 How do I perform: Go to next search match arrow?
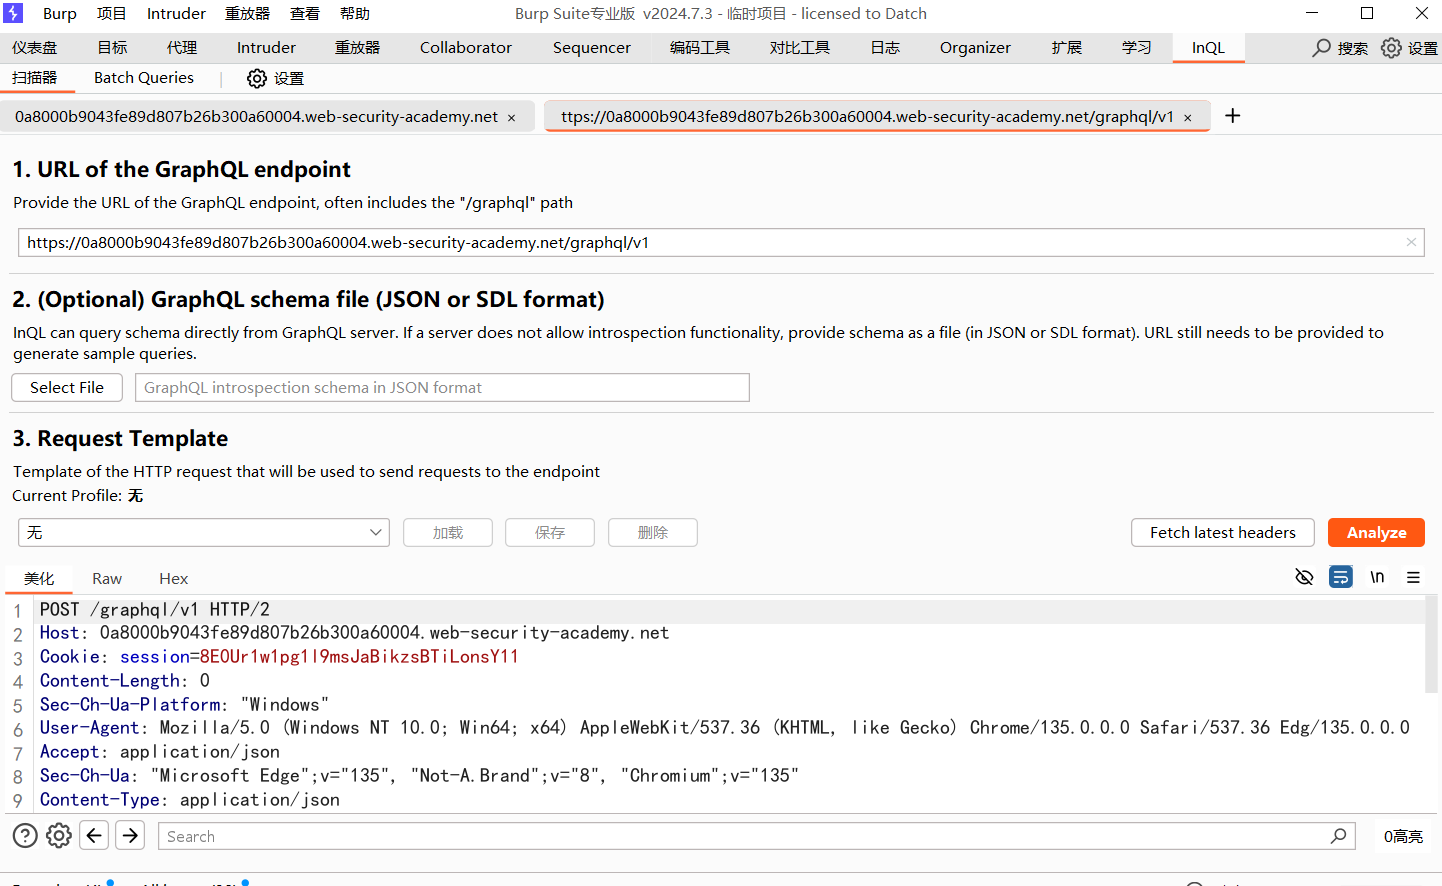pyautogui.click(x=130, y=835)
